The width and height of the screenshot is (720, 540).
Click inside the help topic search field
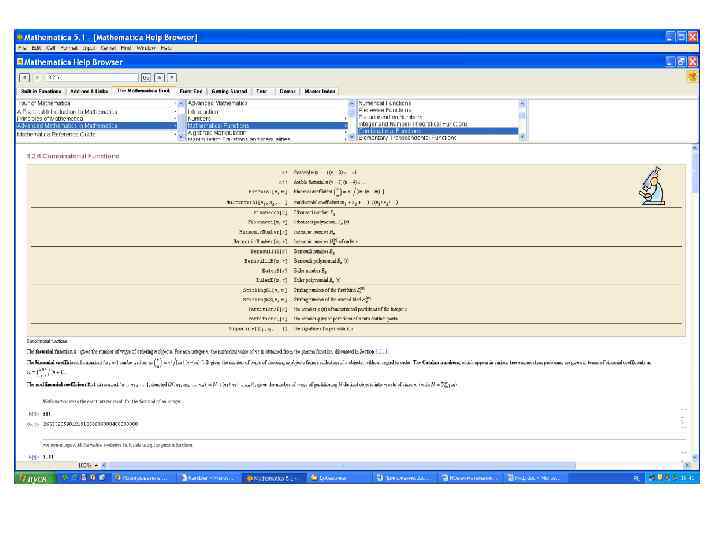tap(91, 78)
